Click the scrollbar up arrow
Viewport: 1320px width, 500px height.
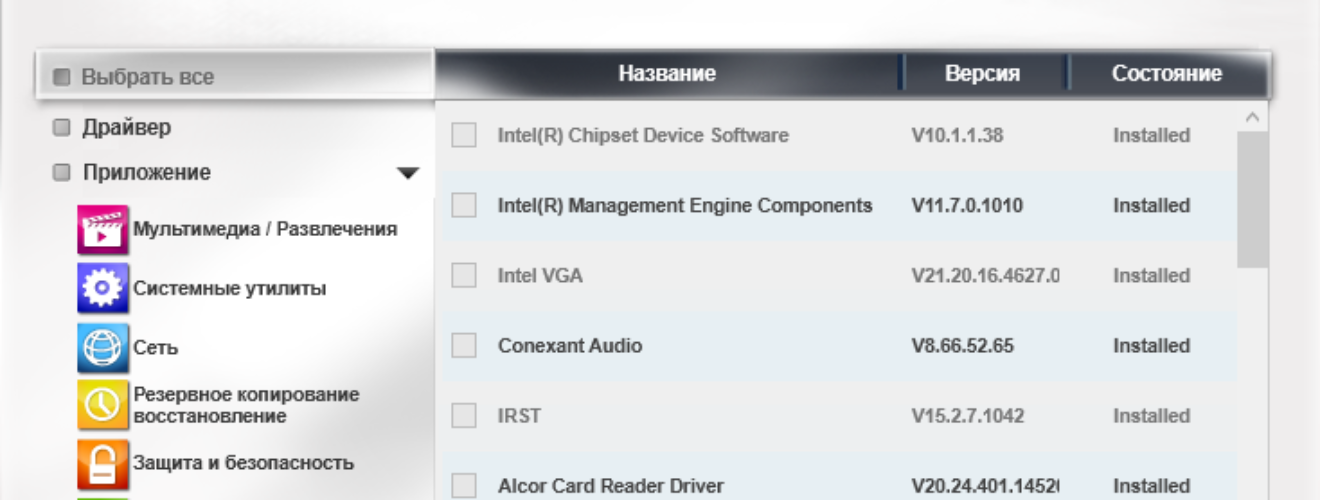click(x=1252, y=118)
